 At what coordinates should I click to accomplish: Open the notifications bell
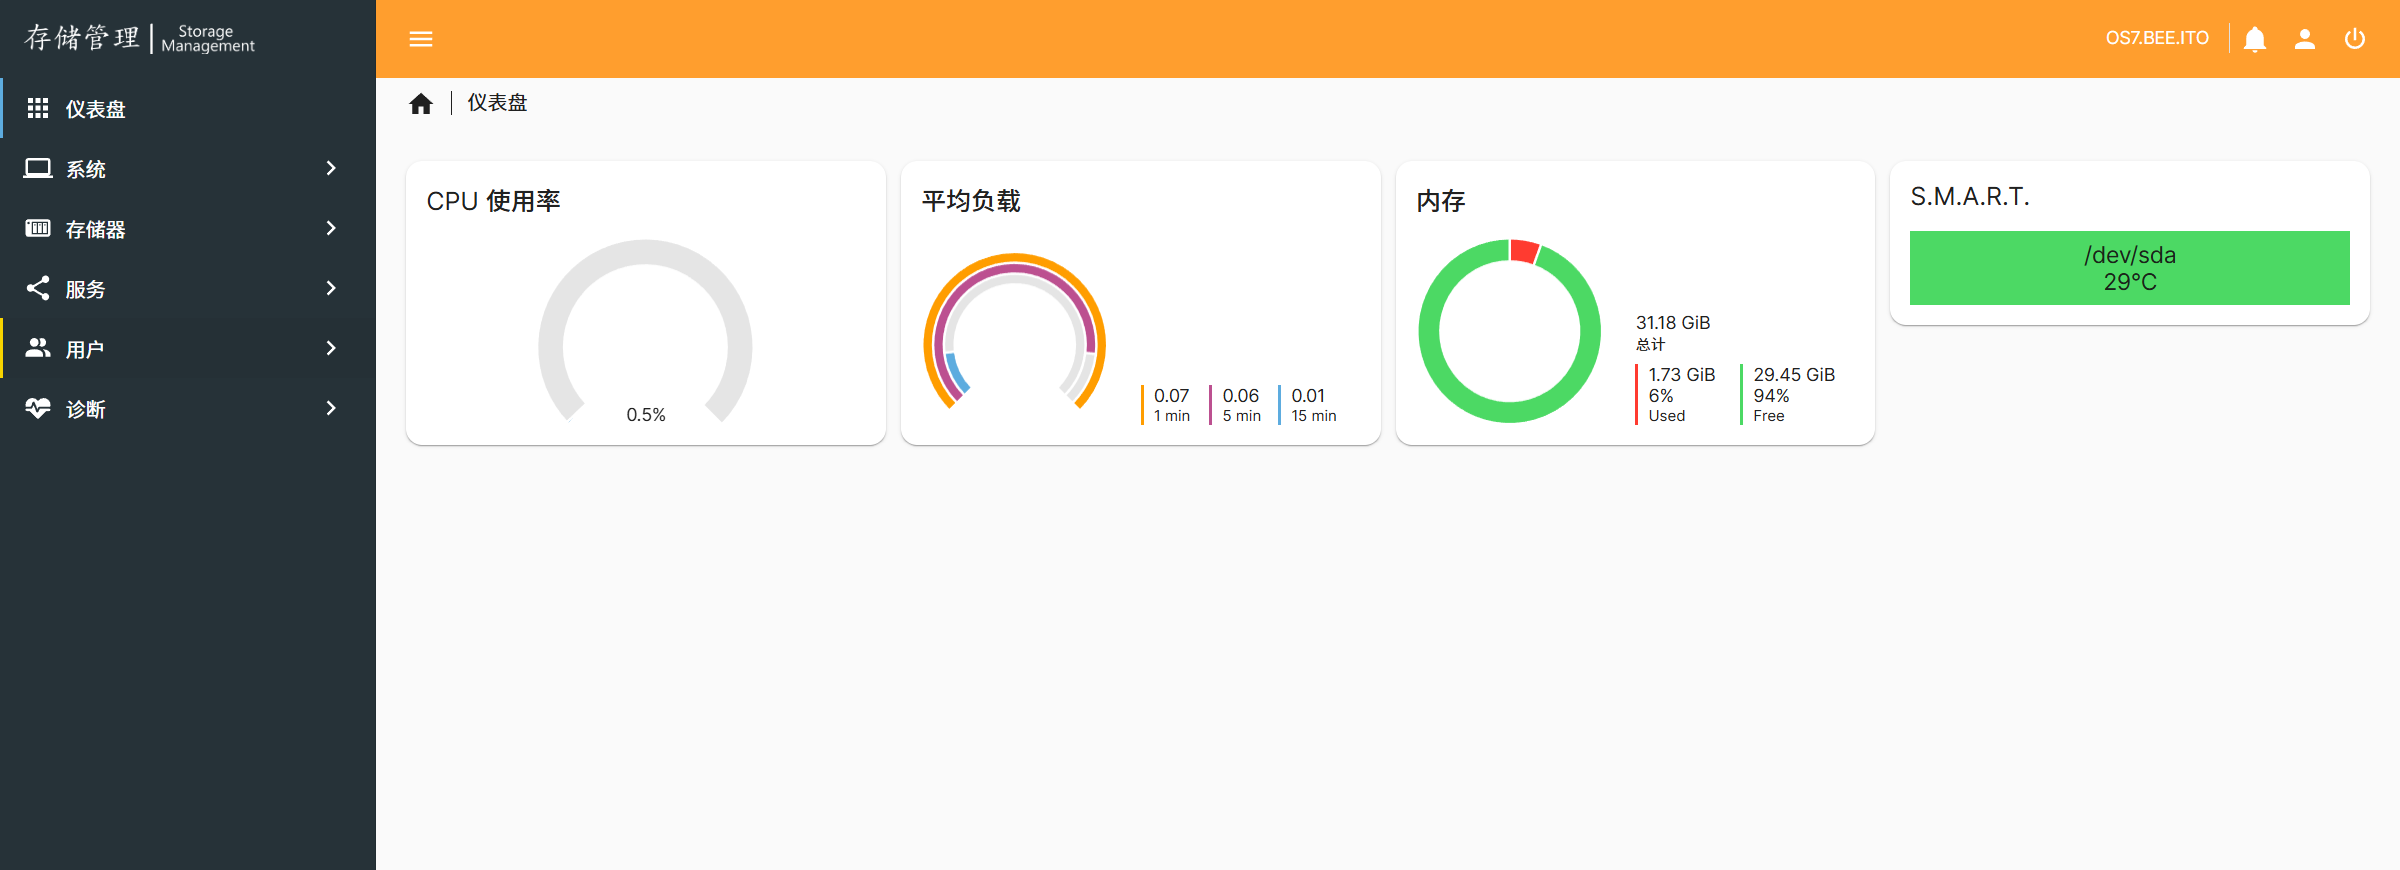pyautogui.click(x=2254, y=39)
